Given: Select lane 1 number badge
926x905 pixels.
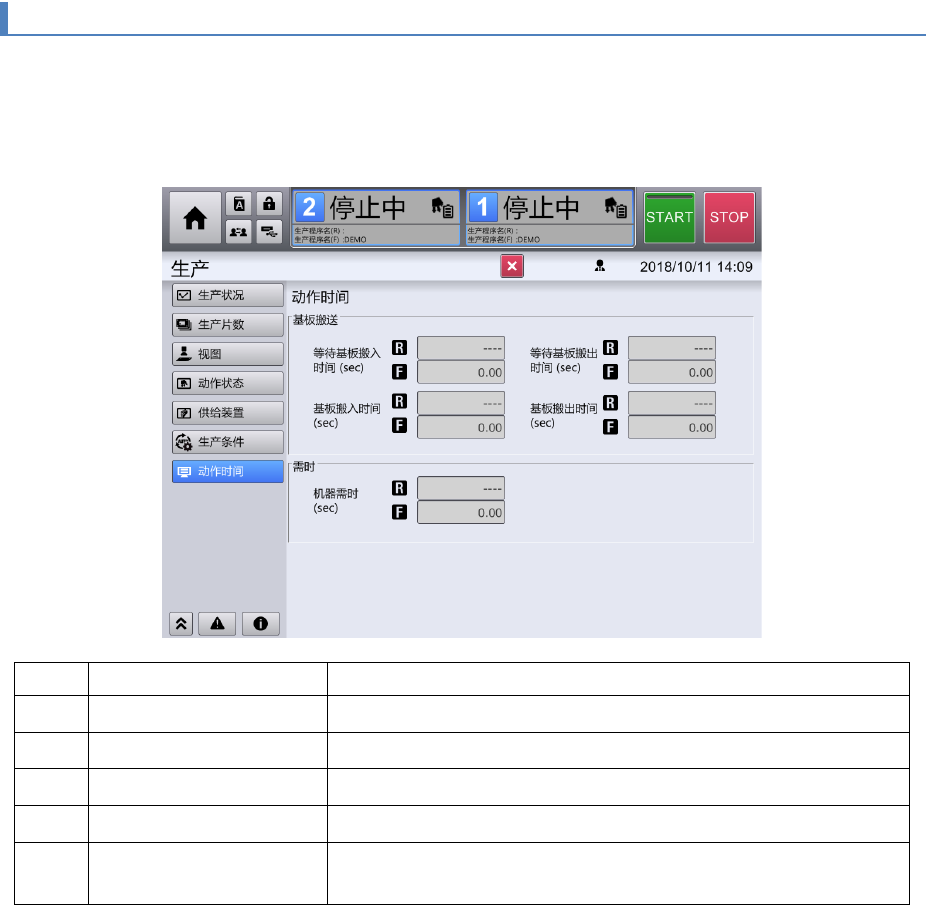Looking at the screenshot, I should [x=482, y=207].
